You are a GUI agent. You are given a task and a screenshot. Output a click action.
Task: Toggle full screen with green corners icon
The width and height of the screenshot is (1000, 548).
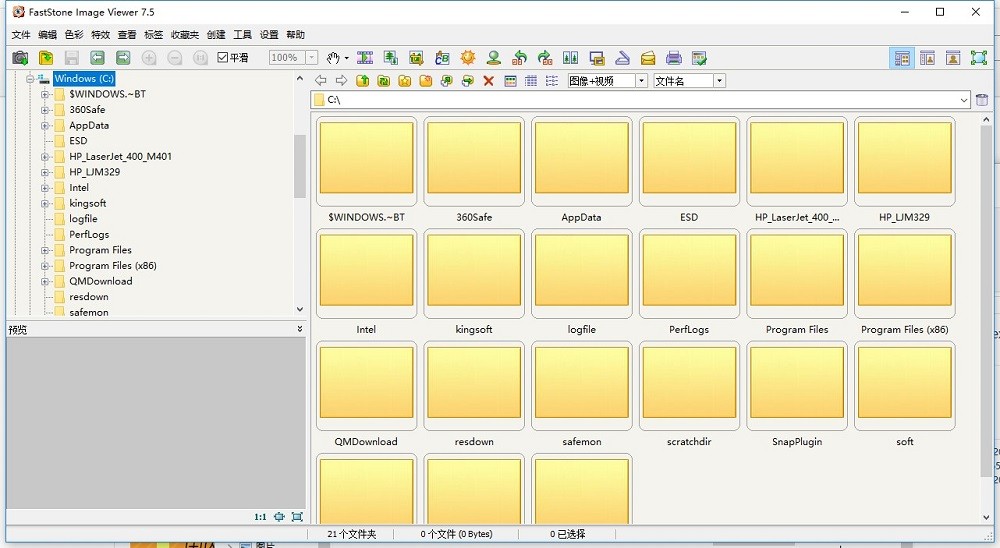(x=979, y=58)
